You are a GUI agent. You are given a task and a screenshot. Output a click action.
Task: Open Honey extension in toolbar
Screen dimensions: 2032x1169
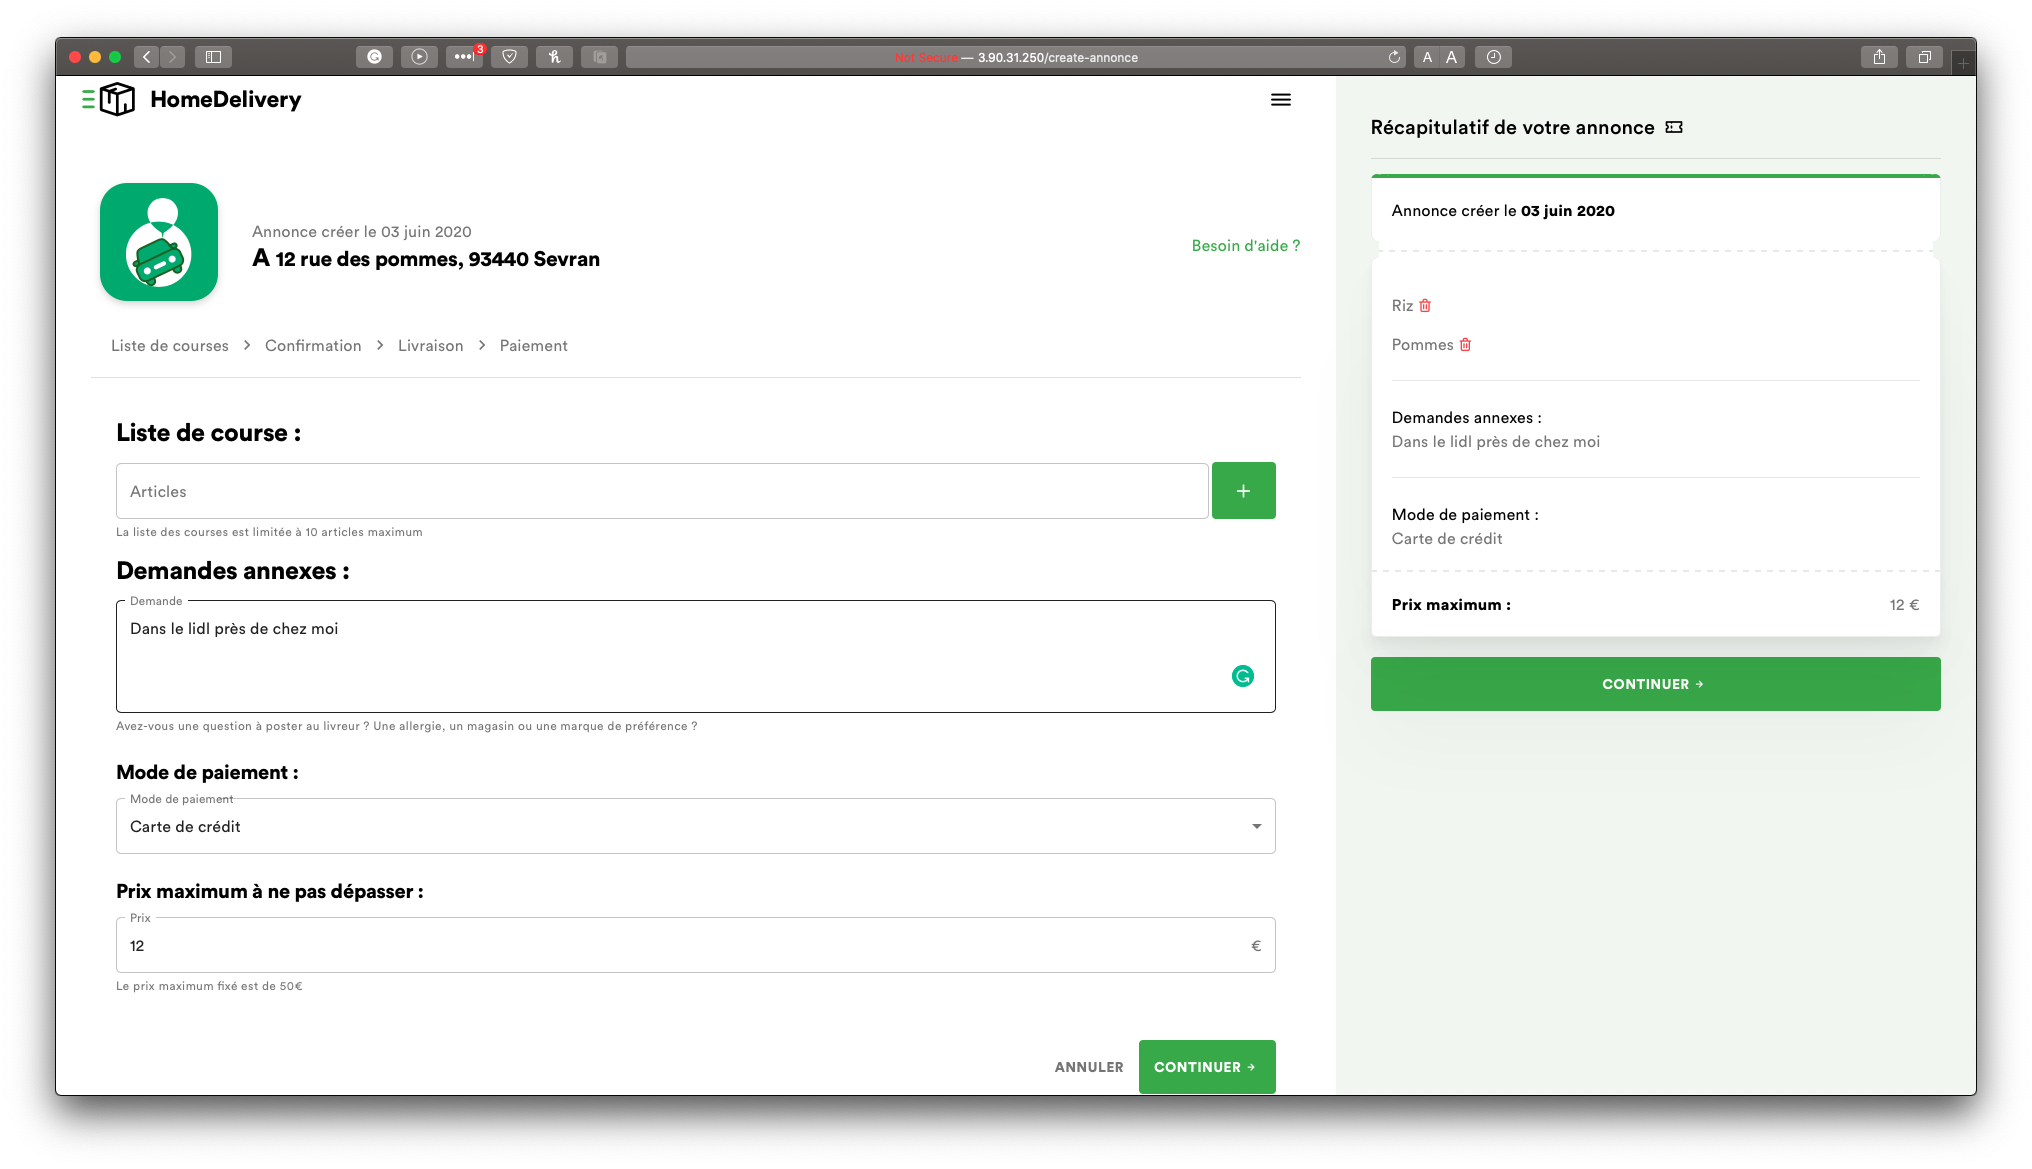[554, 57]
